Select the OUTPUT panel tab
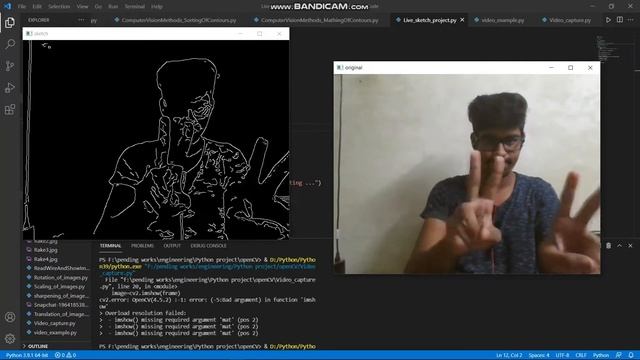 (x=172, y=246)
